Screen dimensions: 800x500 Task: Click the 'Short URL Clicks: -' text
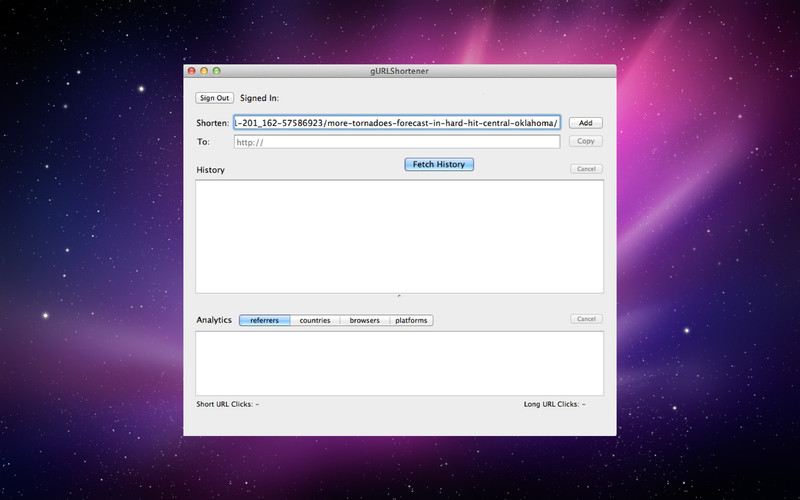coord(228,404)
